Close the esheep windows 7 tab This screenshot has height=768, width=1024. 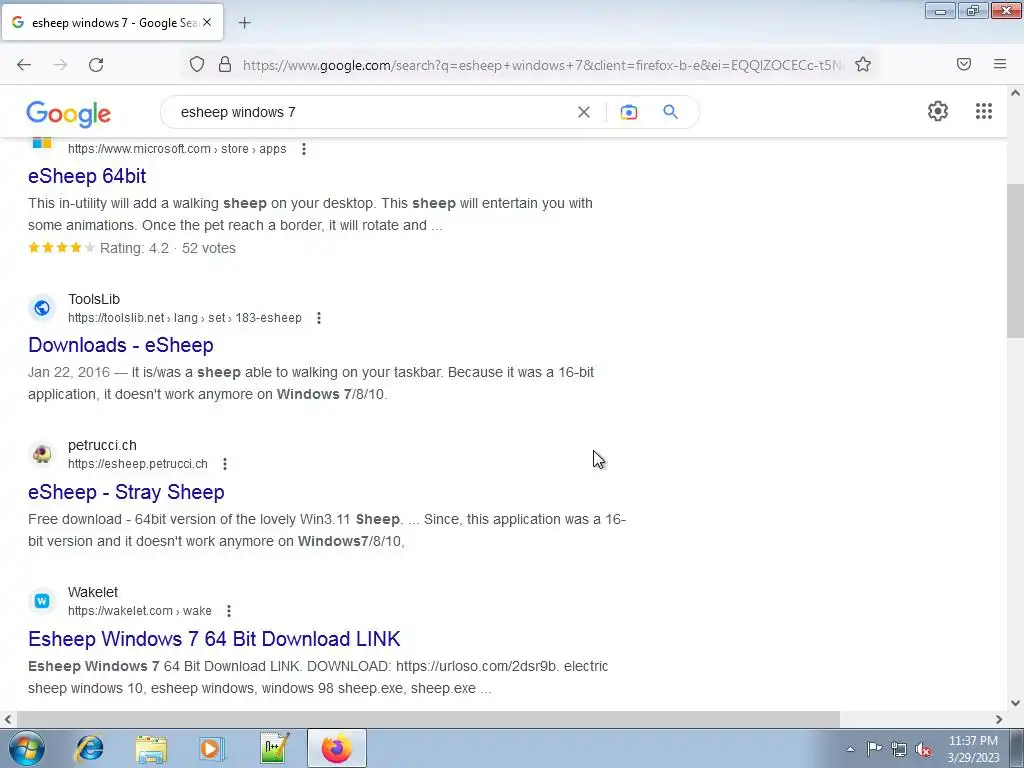pyautogui.click(x=207, y=22)
